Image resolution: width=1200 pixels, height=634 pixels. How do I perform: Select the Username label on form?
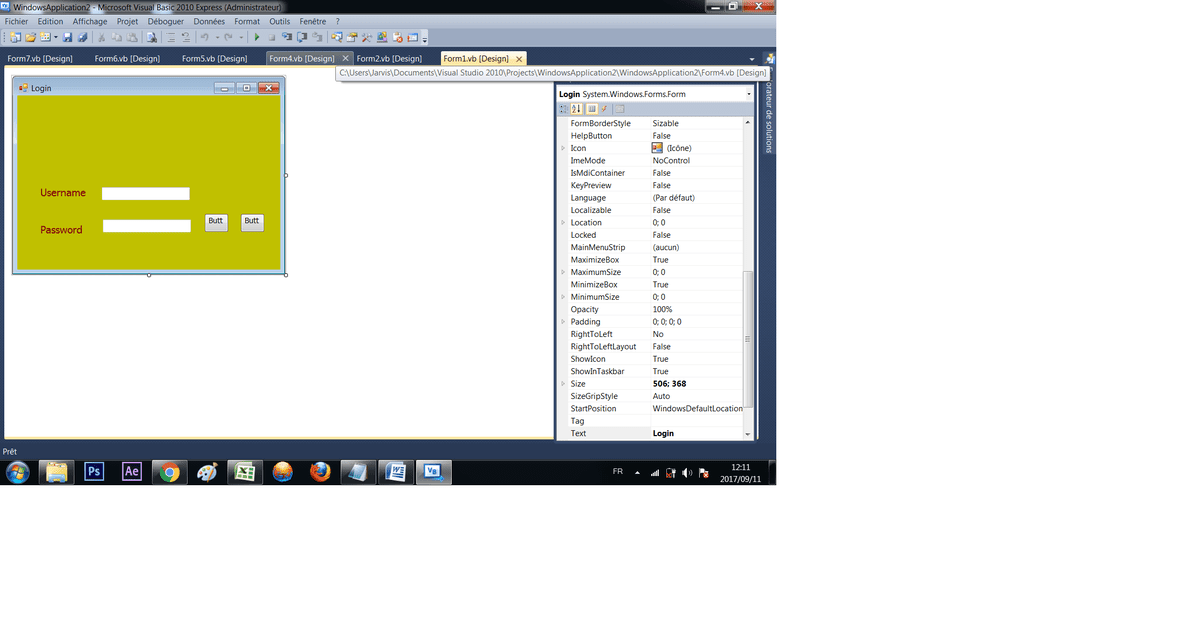63,193
